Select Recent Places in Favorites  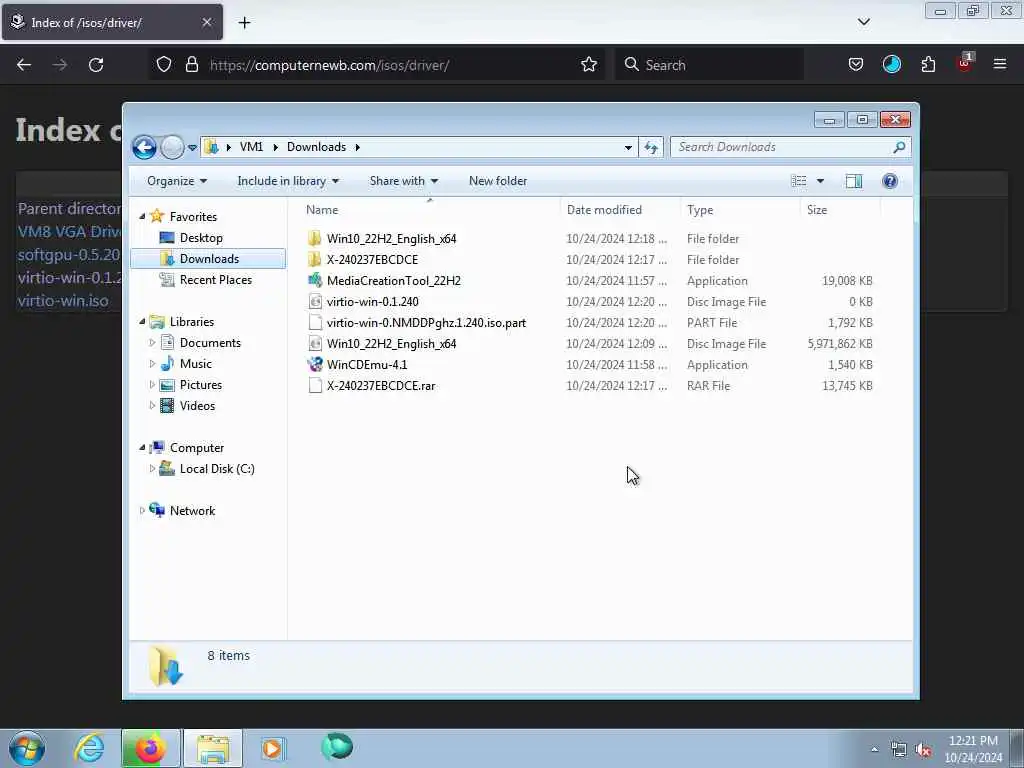click(216, 280)
